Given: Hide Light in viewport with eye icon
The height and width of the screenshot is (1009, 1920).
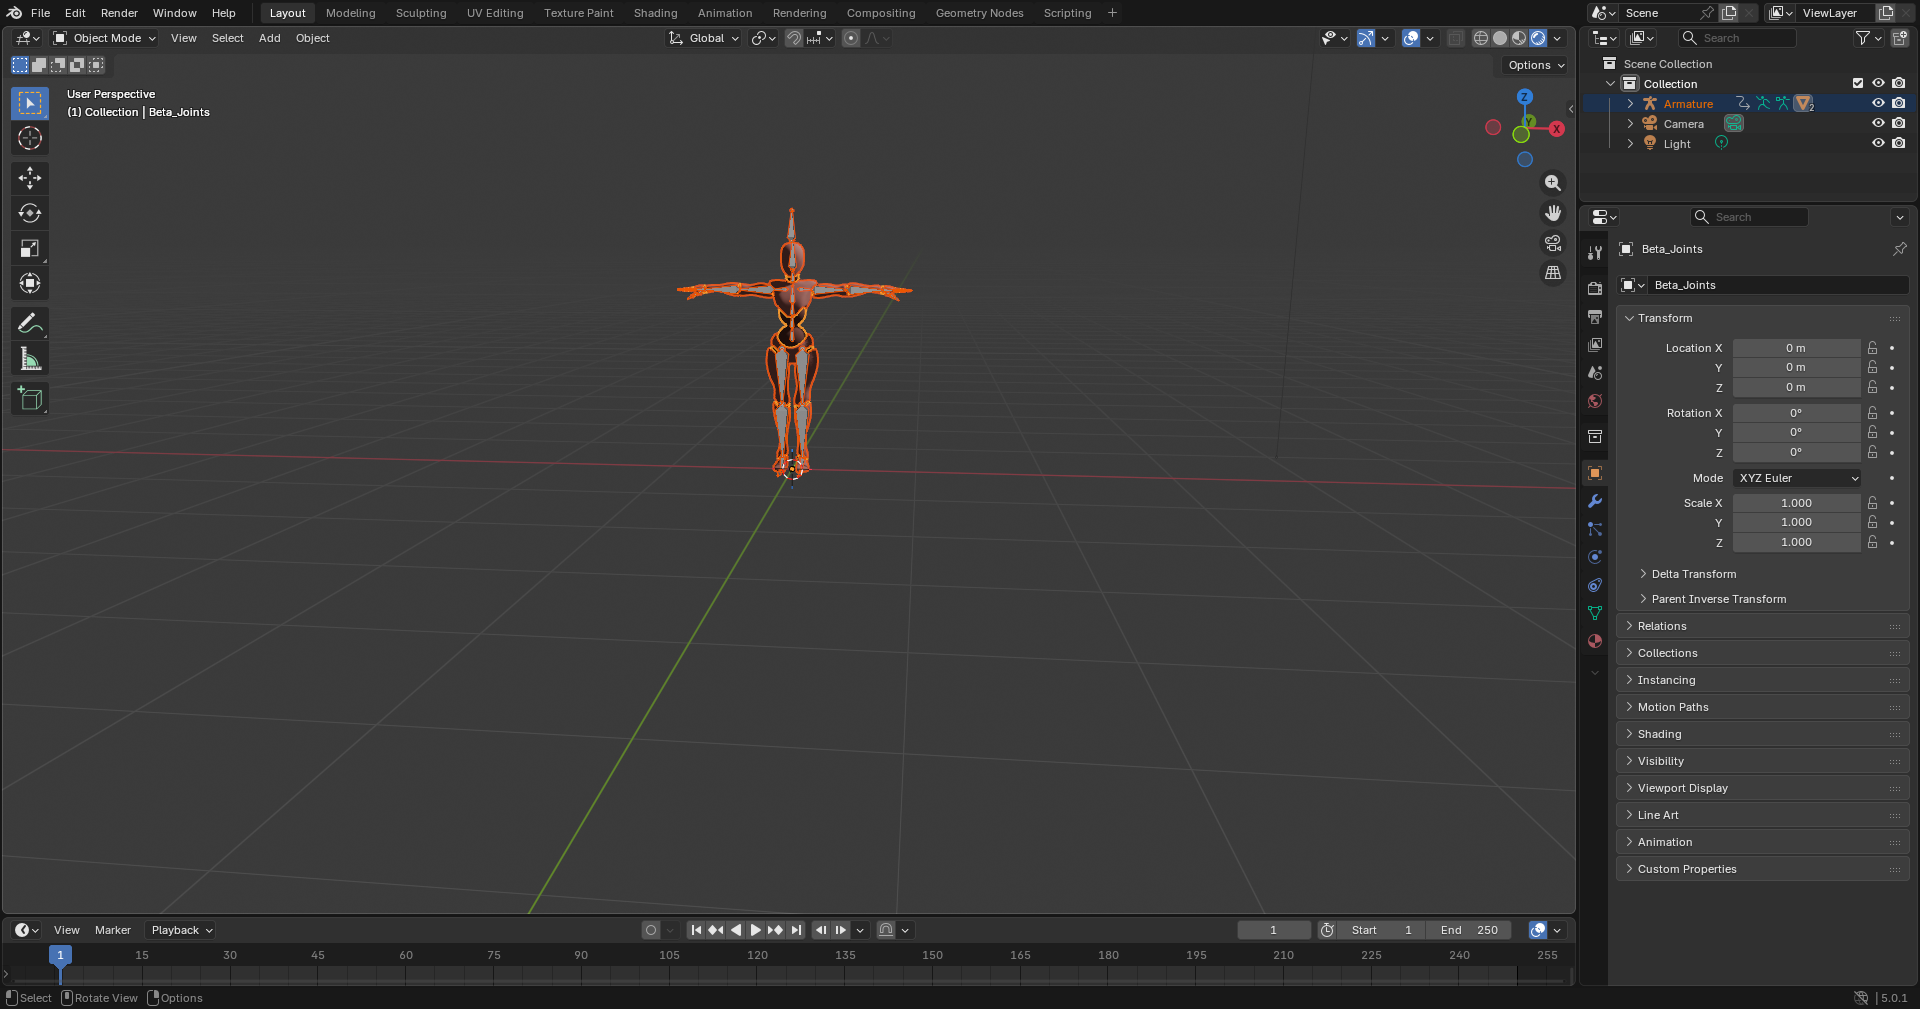Looking at the screenshot, I should click(1878, 143).
